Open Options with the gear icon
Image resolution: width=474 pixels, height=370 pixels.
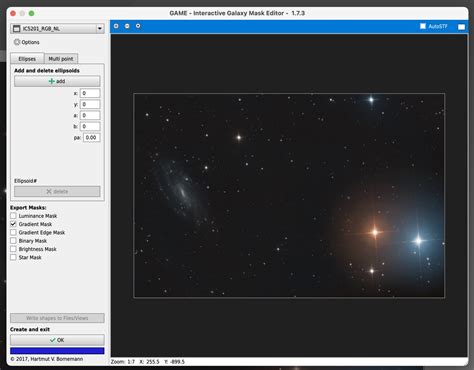coord(17,42)
